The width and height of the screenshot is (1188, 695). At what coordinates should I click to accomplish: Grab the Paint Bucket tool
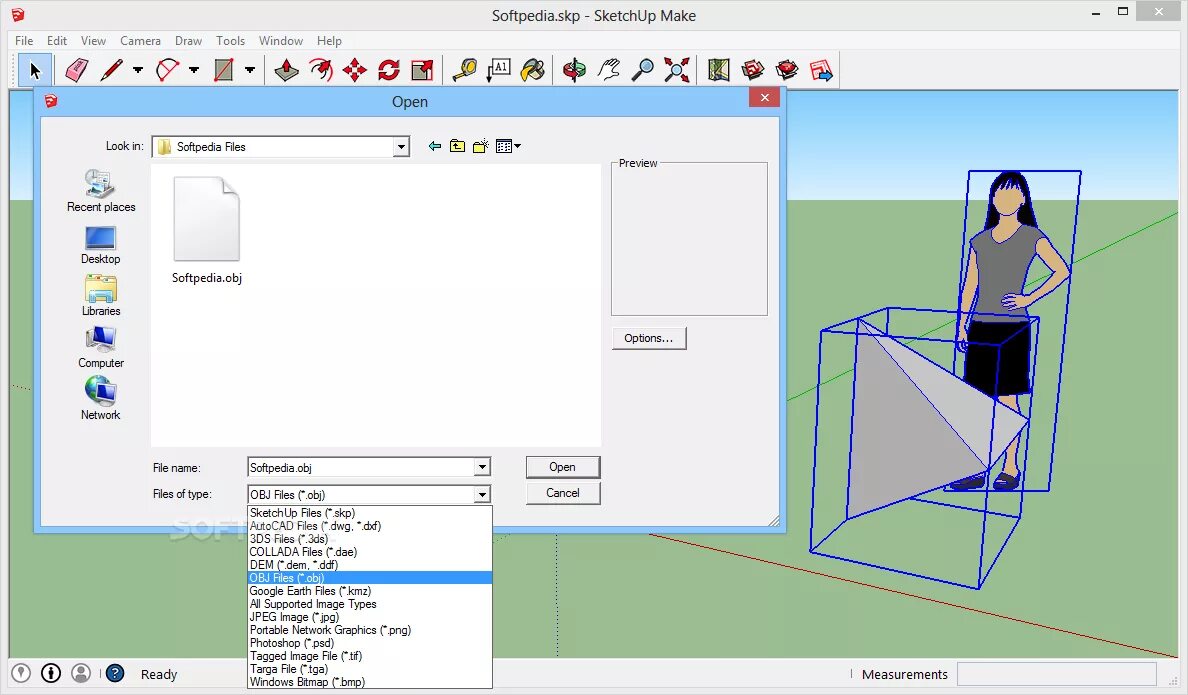533,70
